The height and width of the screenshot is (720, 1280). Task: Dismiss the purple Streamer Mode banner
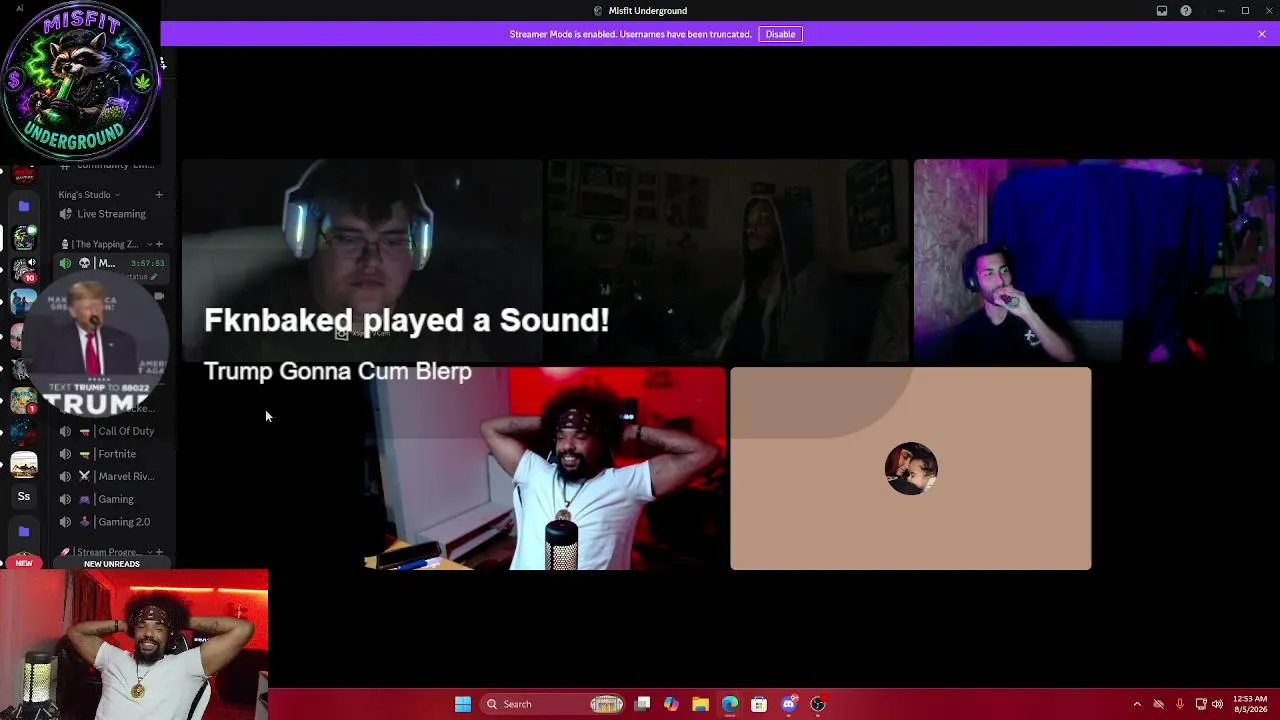coord(1262,34)
